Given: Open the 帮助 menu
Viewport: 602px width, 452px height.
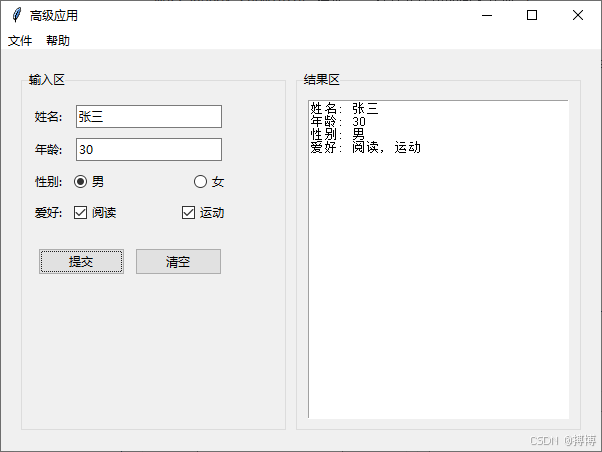Looking at the screenshot, I should point(58,41).
